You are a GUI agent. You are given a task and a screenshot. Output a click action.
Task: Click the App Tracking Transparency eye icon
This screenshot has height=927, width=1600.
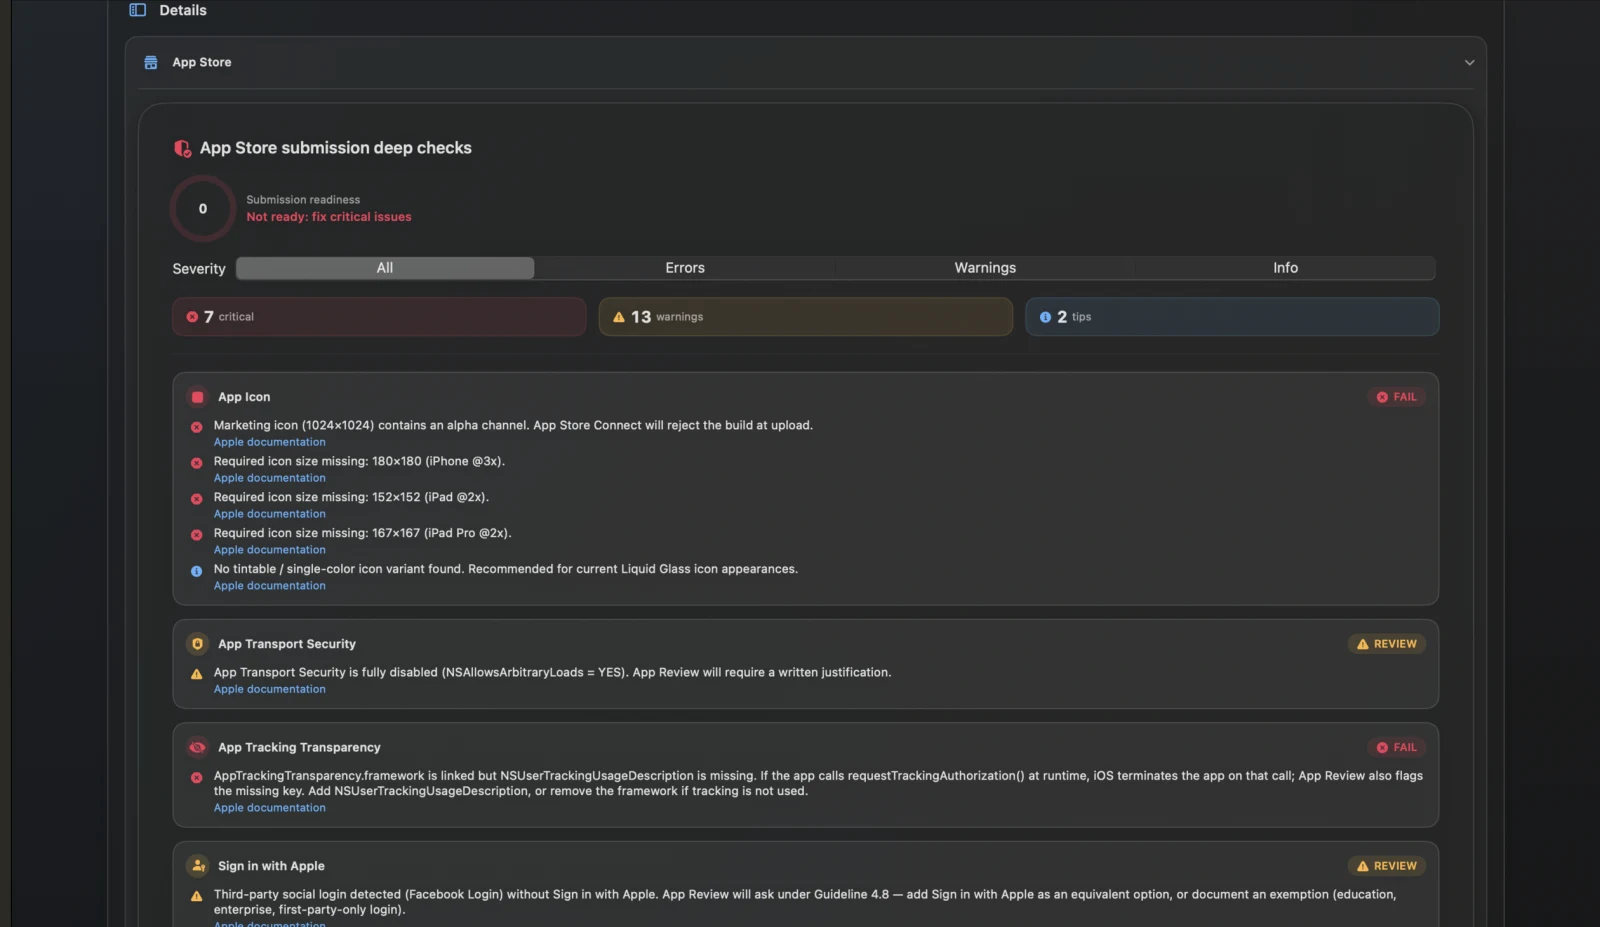point(198,747)
